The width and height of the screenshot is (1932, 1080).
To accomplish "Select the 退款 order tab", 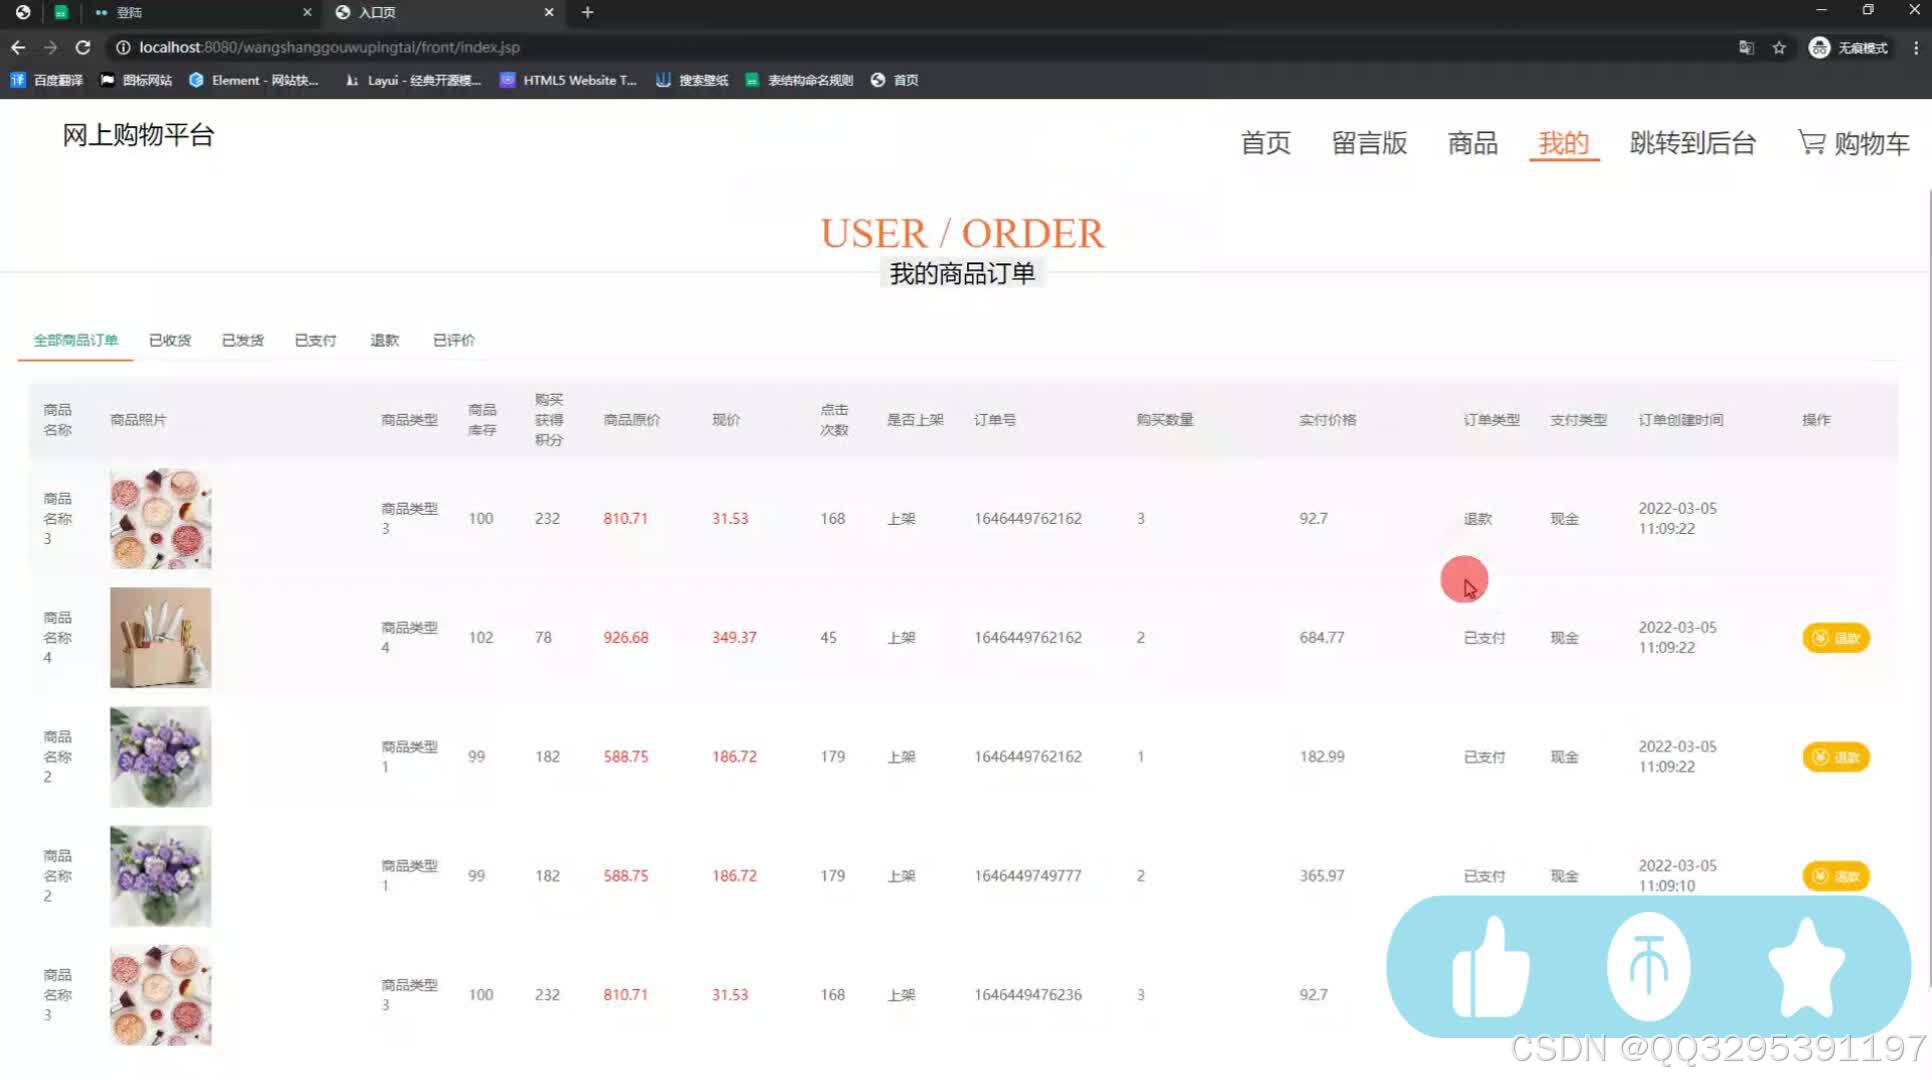I will 385,340.
